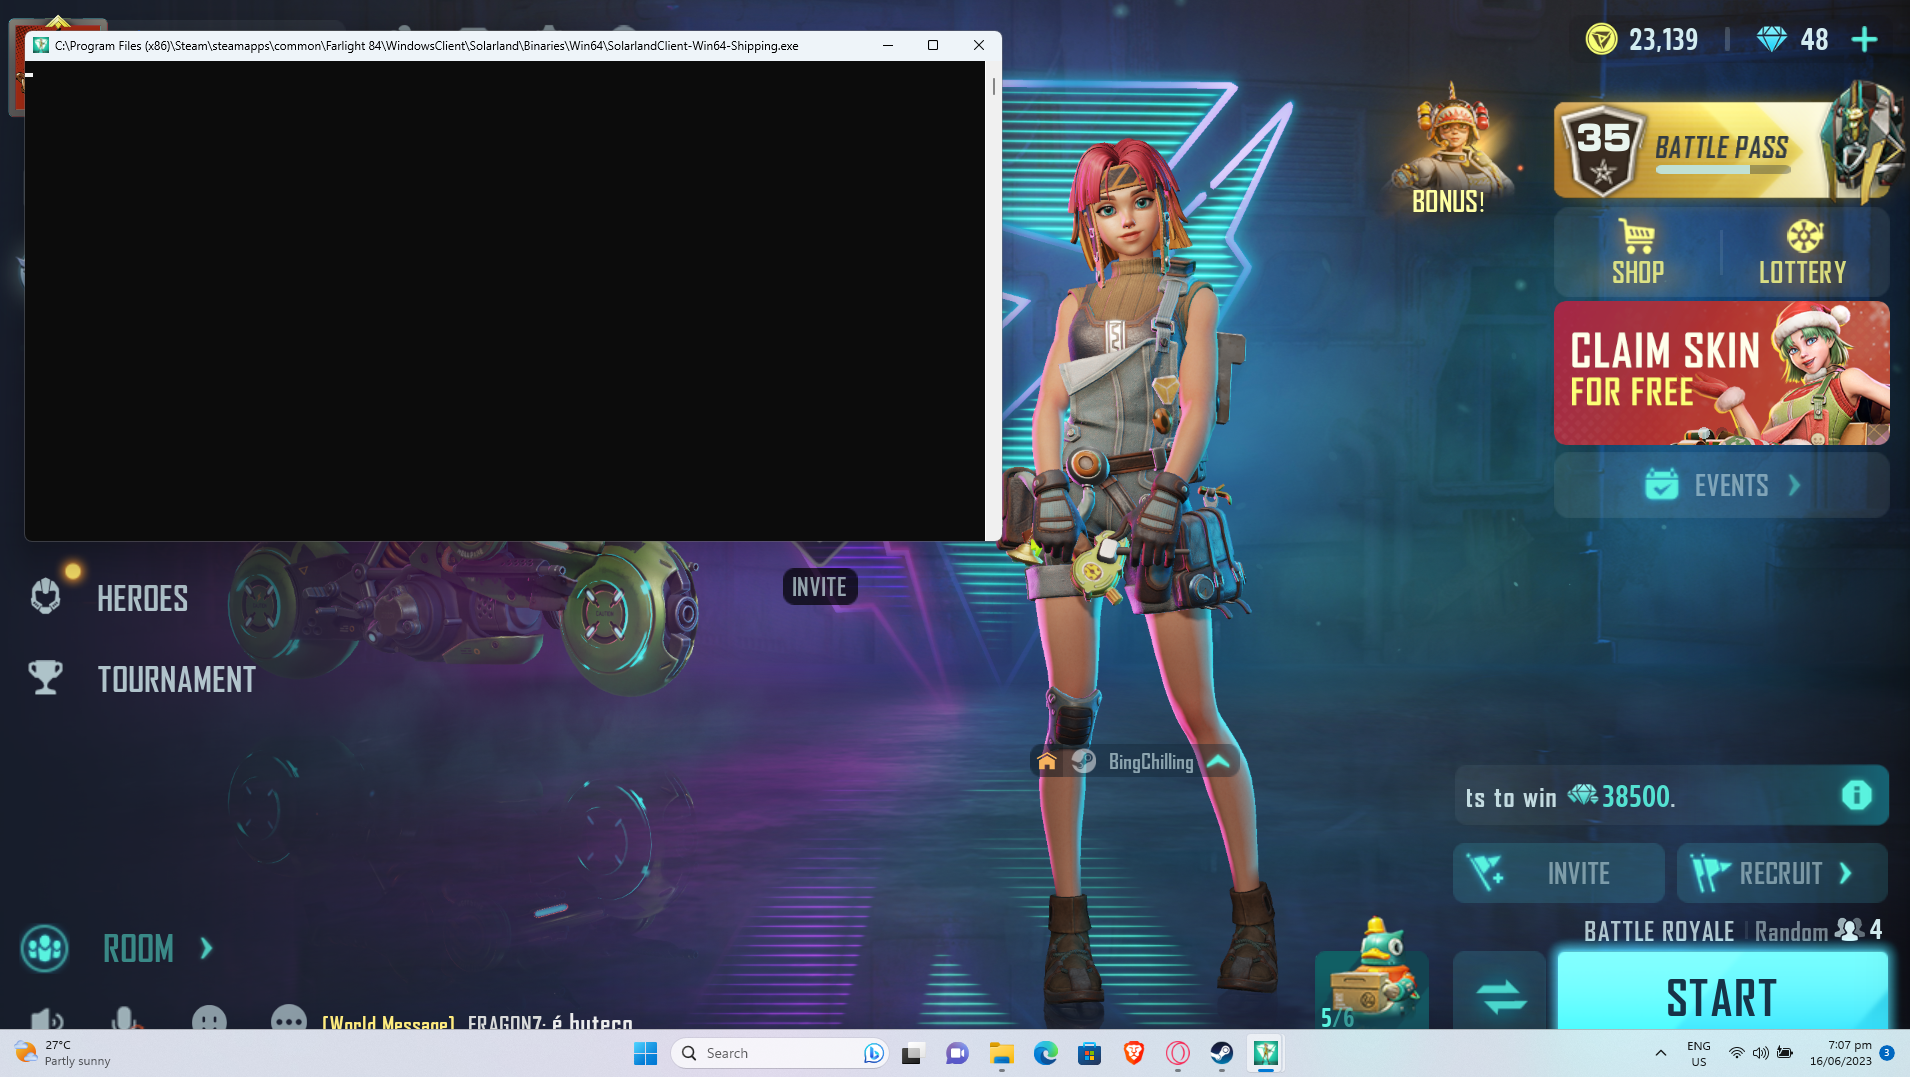The width and height of the screenshot is (1910, 1077).
Task: Open the Lottery
Action: click(x=1803, y=252)
